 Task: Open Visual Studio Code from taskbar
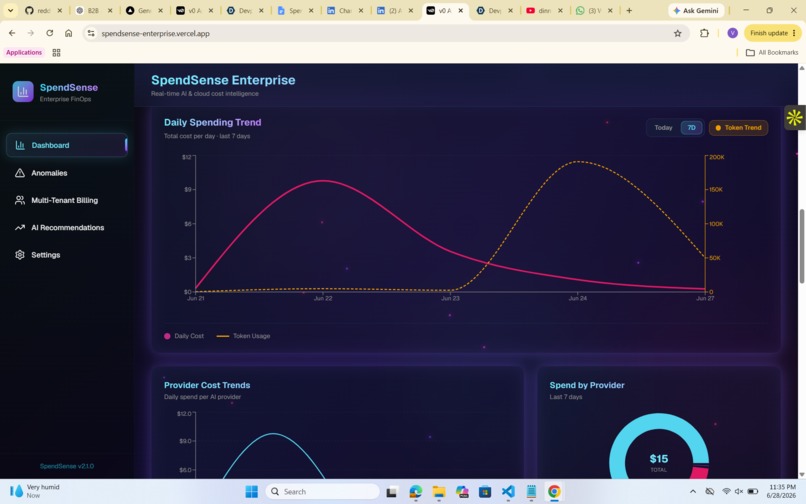pyautogui.click(x=508, y=492)
